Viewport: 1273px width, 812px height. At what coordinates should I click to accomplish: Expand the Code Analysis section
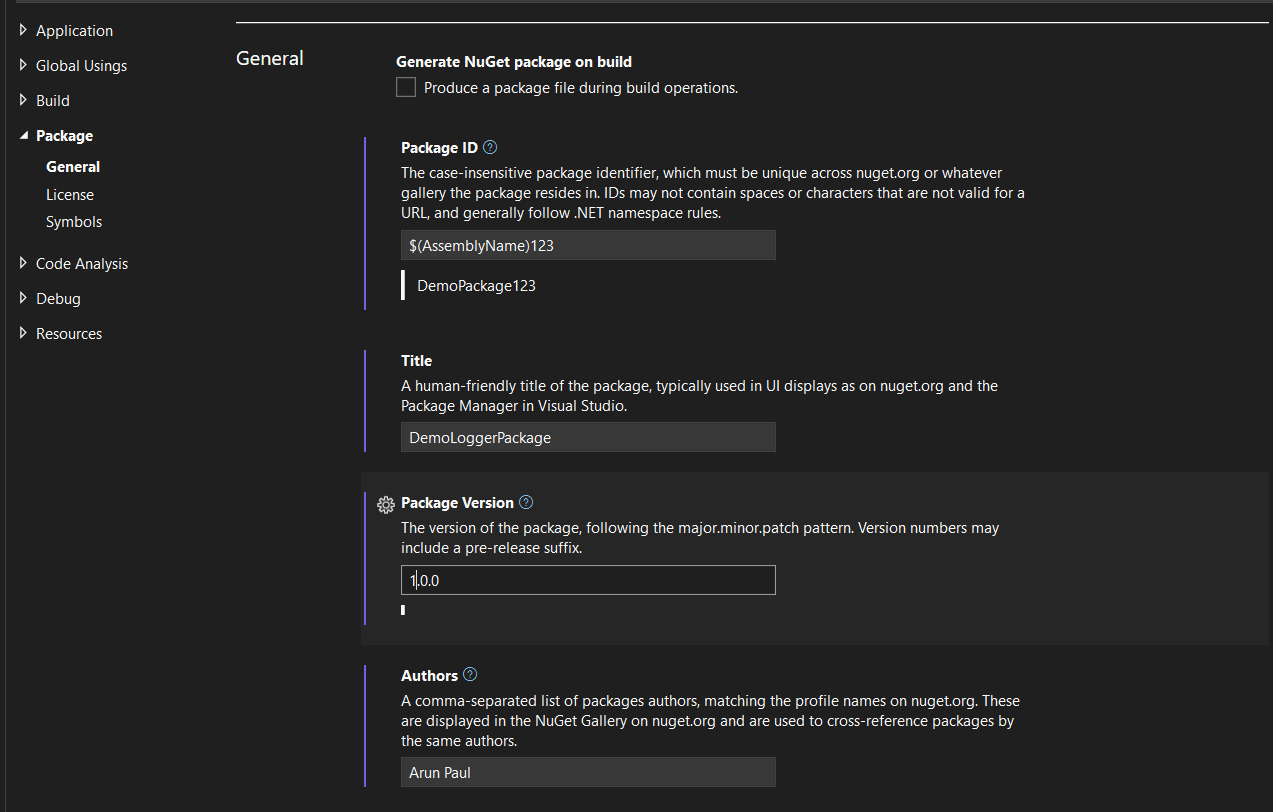24,264
